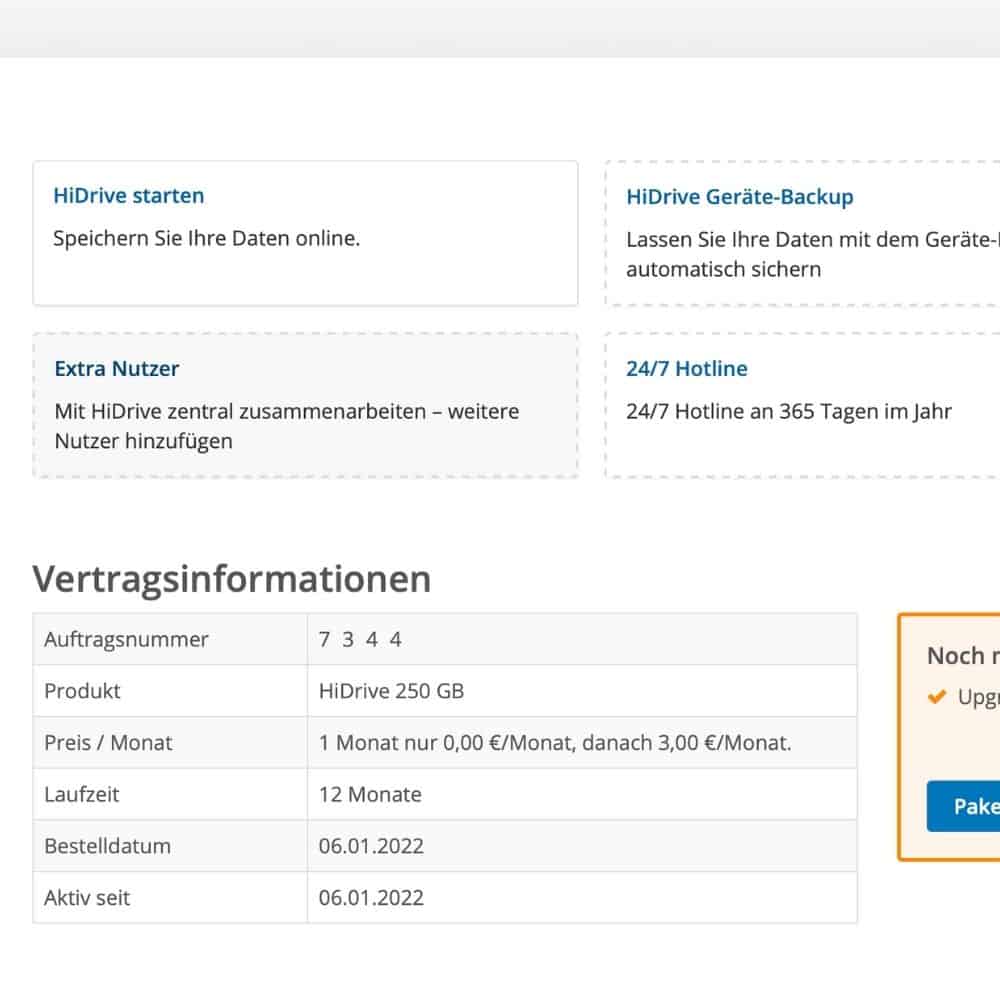Click the Laufzeit label cell
This screenshot has width=1000, height=1000.
[x=170, y=794]
